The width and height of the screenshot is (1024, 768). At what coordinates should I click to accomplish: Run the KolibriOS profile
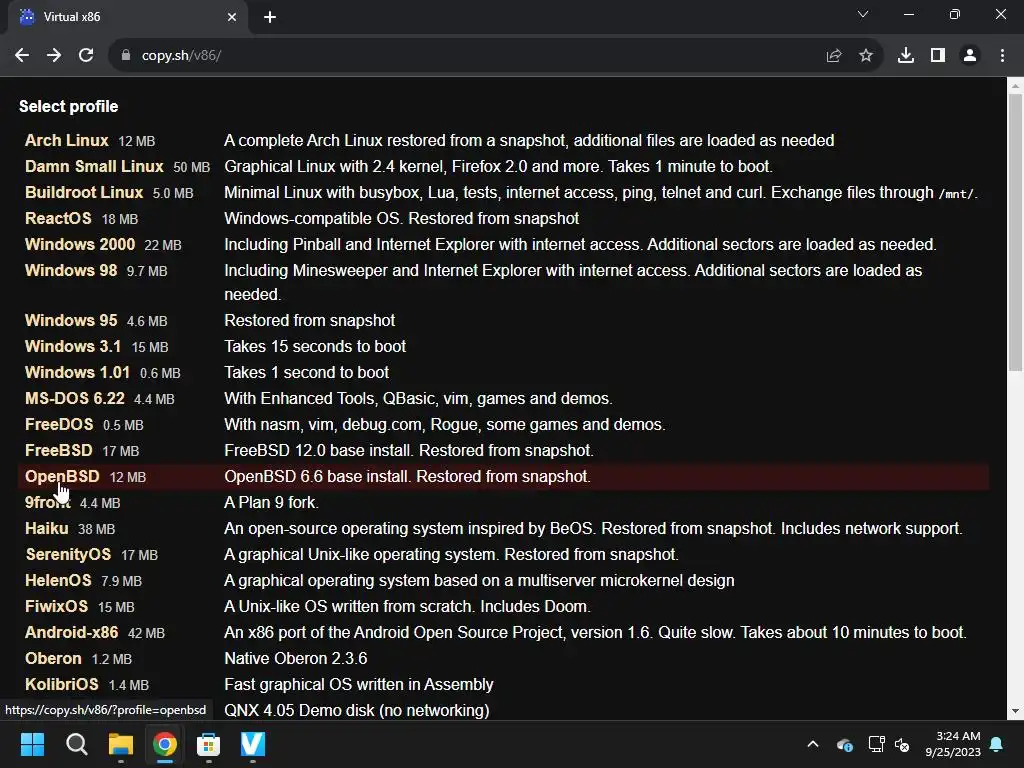coord(61,684)
